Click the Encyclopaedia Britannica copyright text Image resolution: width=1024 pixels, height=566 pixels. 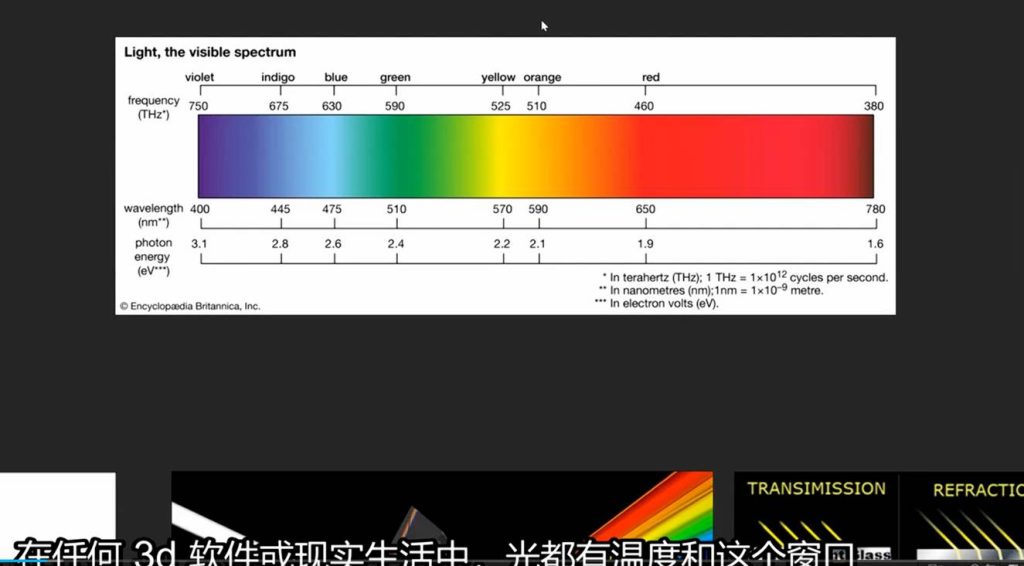pyautogui.click(x=190, y=306)
